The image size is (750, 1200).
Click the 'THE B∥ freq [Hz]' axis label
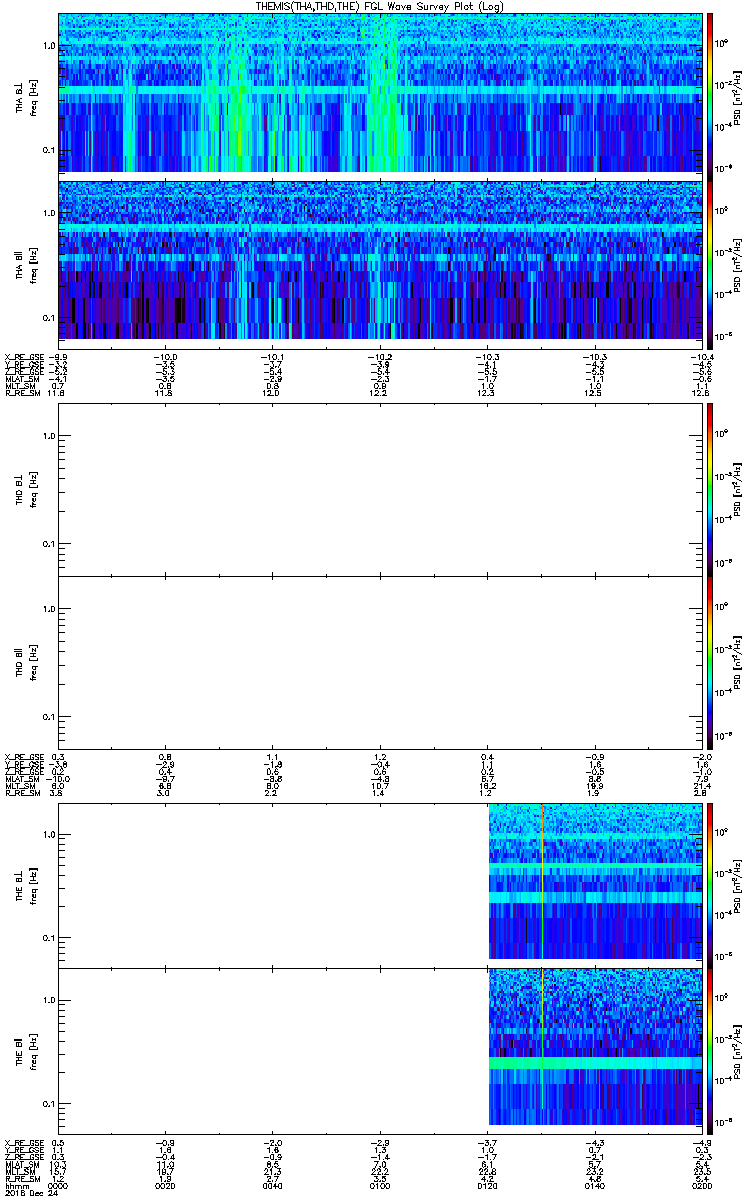coord(26,1049)
